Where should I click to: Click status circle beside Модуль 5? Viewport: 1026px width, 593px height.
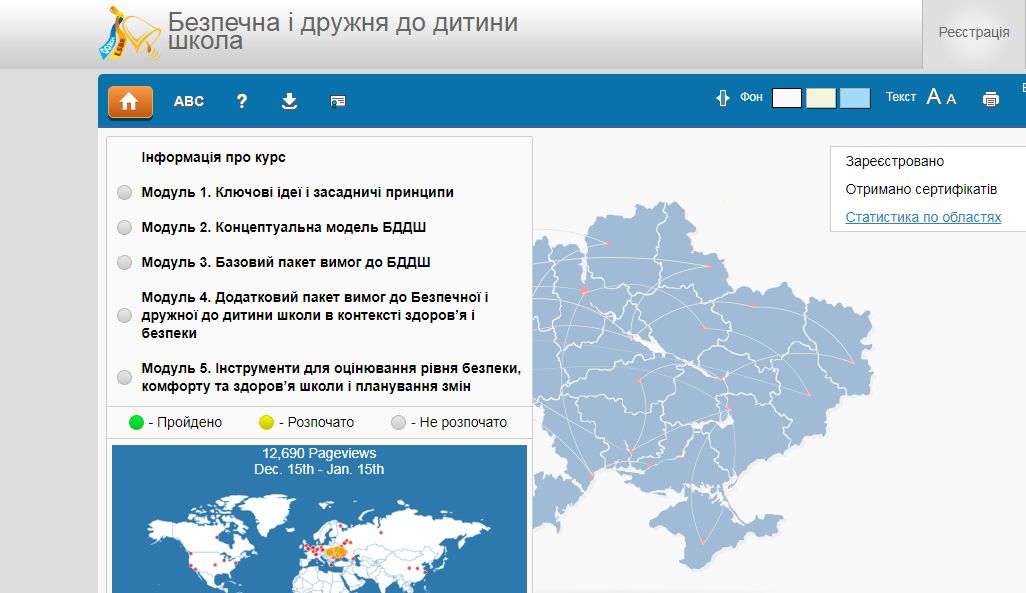coord(124,378)
